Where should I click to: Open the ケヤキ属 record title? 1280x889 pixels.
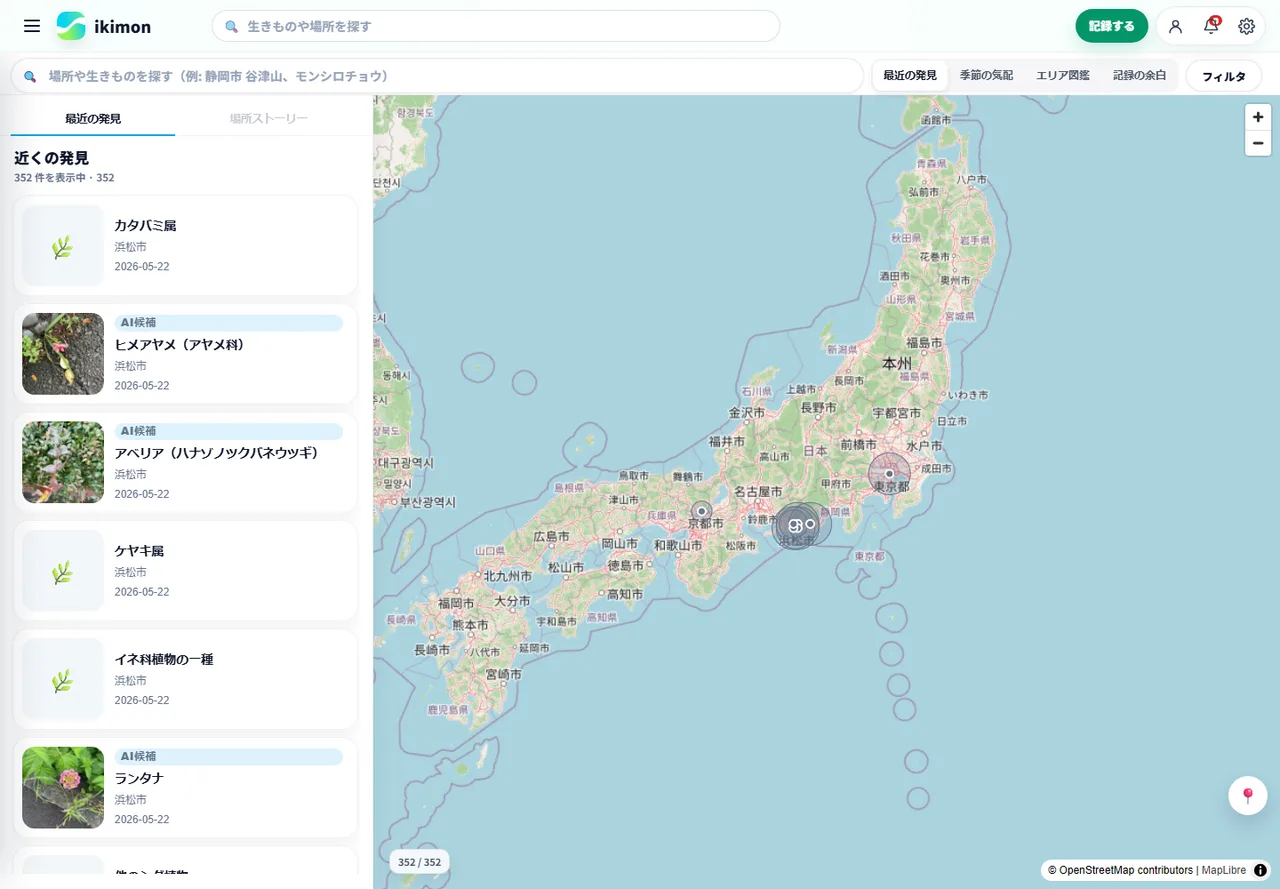pyautogui.click(x=139, y=551)
